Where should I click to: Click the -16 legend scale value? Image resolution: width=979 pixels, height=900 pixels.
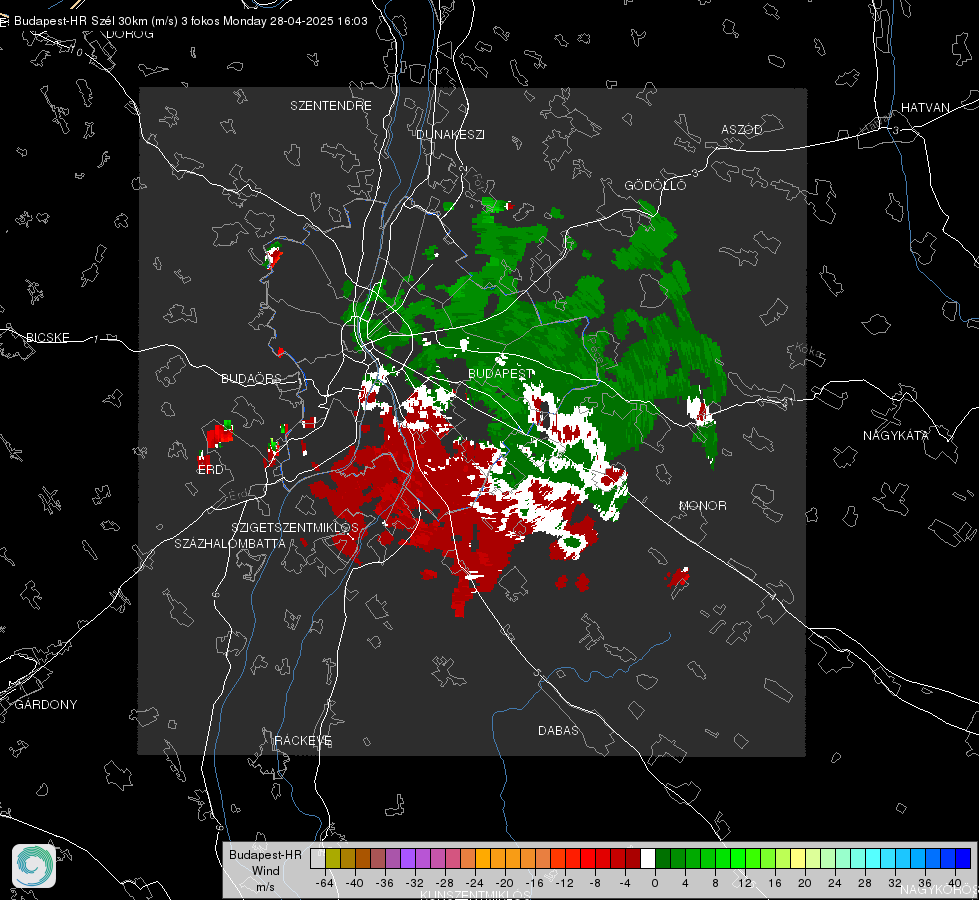(534, 883)
